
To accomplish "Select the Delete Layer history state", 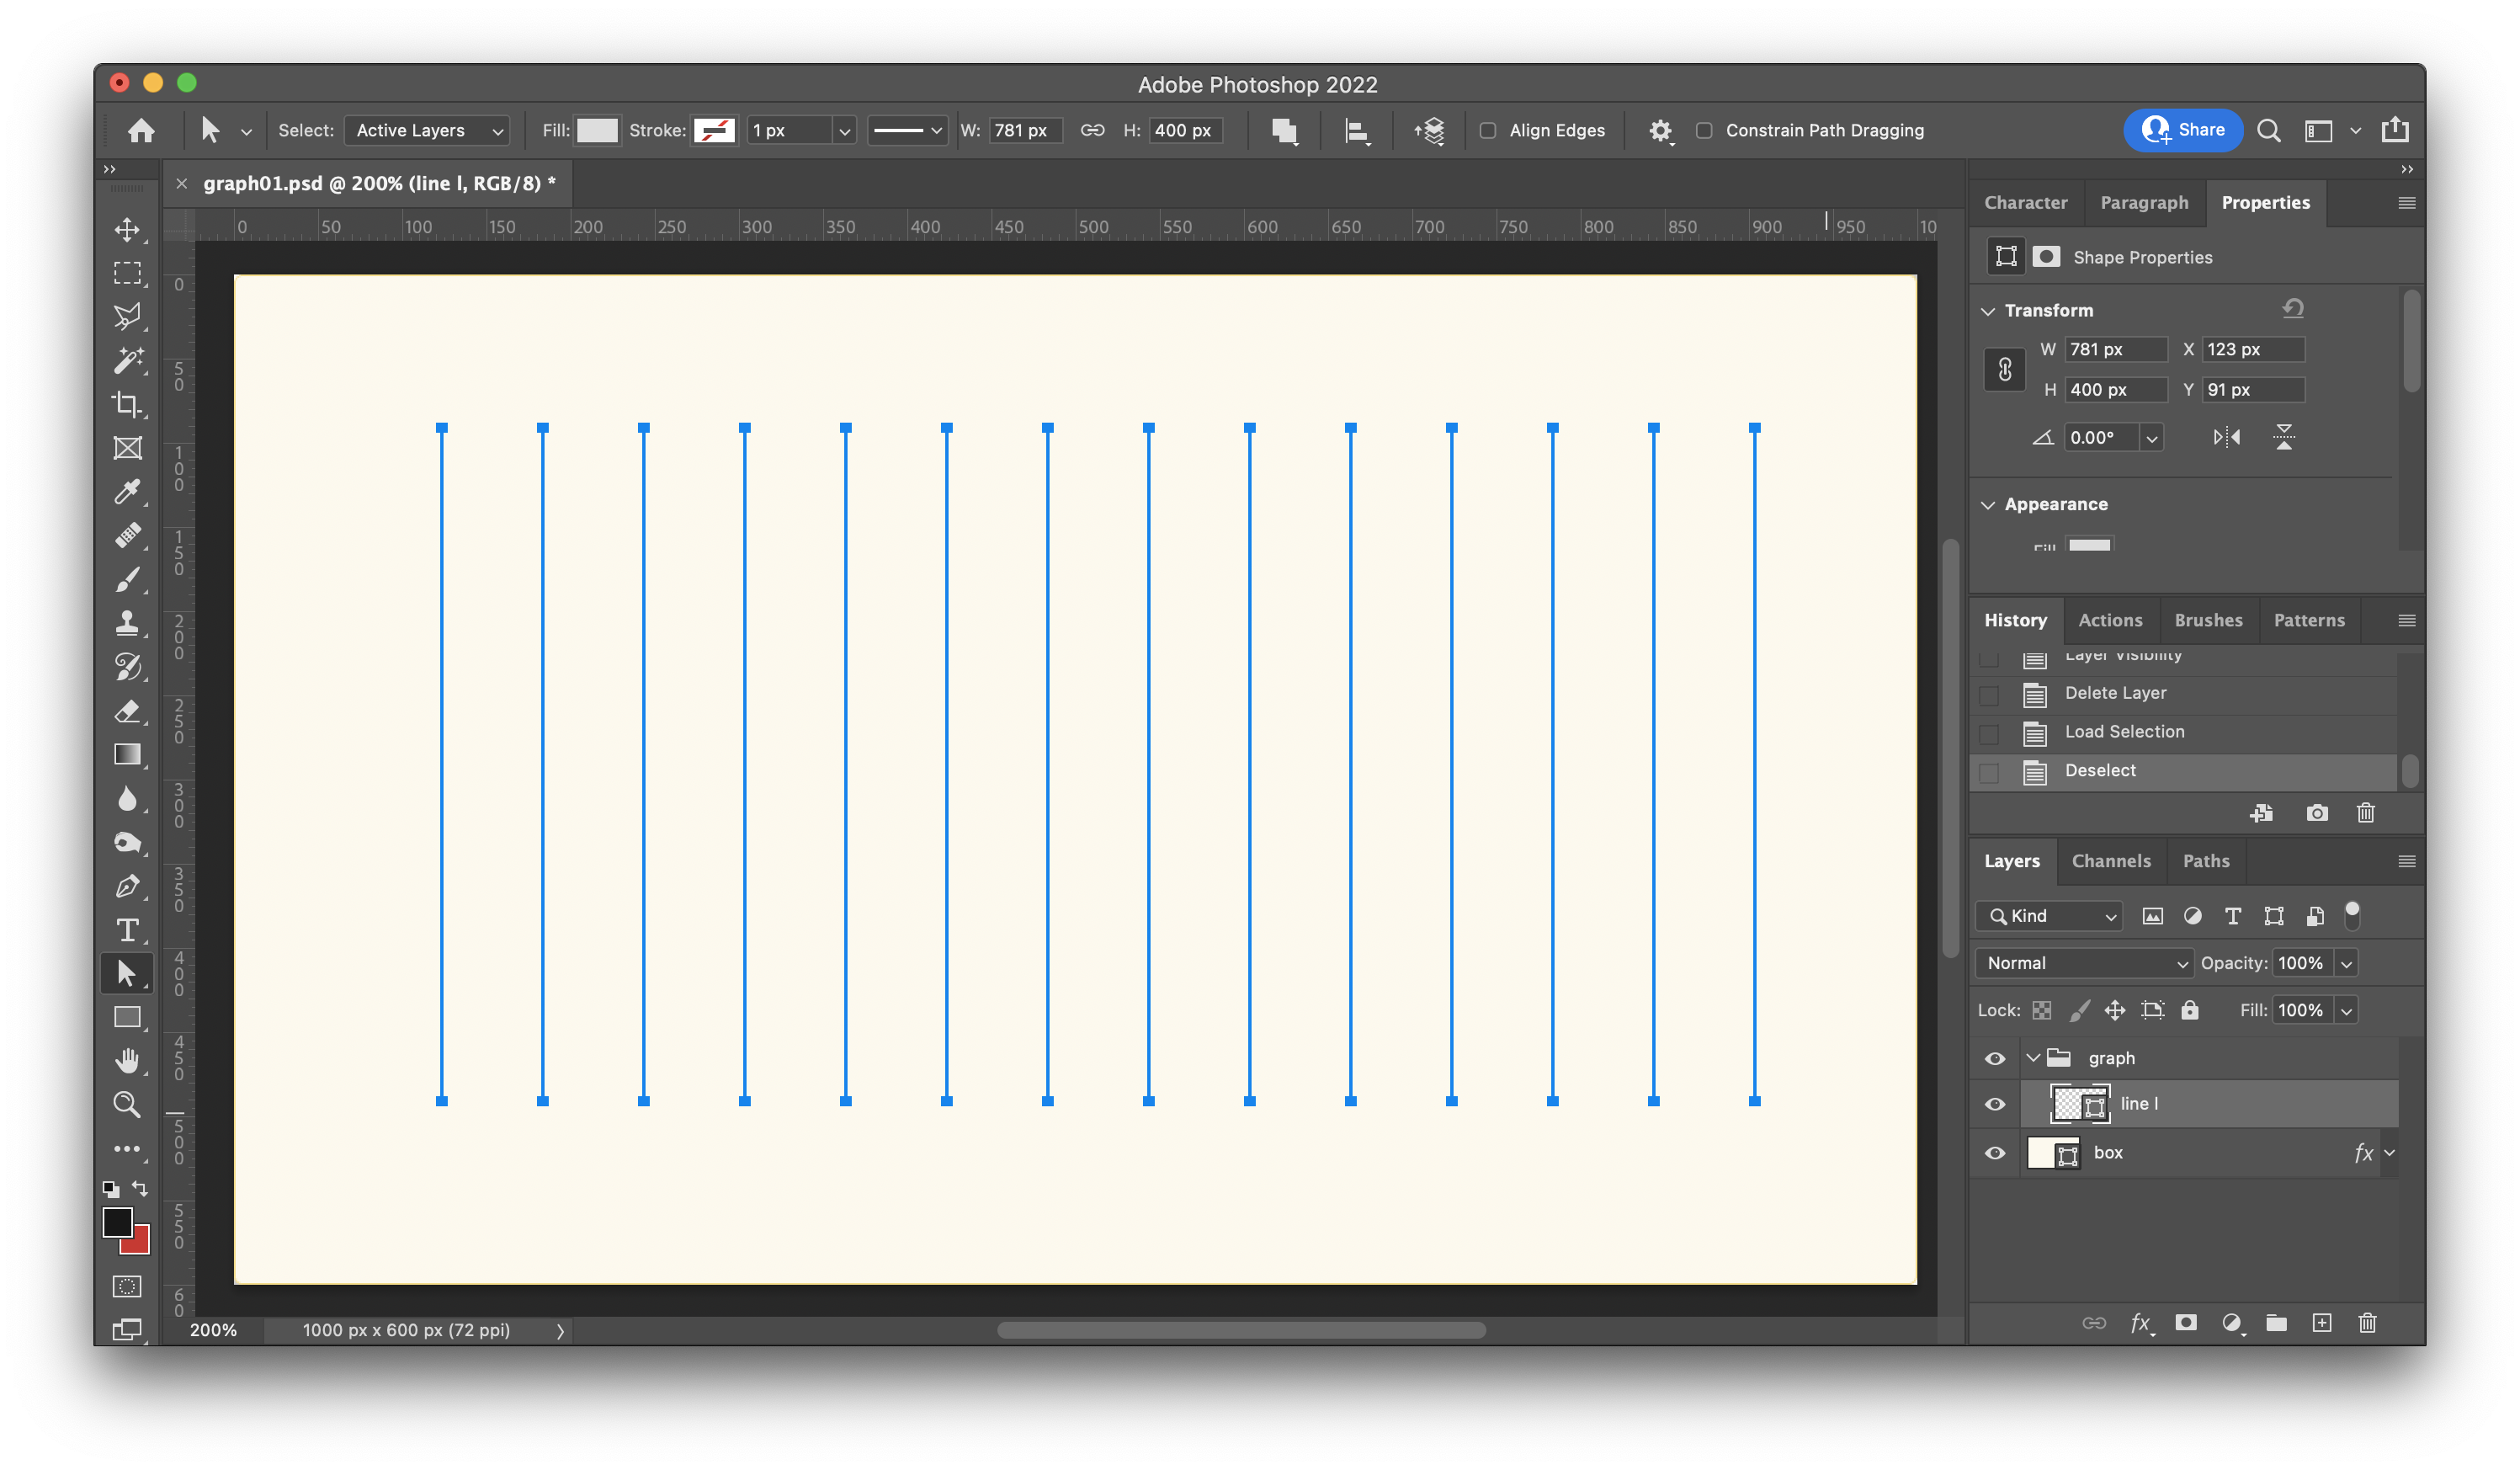I will (x=2115, y=693).
